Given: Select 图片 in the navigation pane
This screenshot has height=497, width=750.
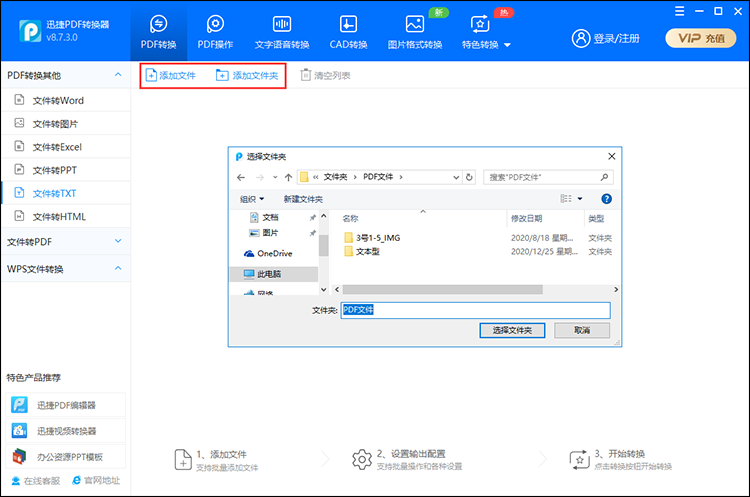Looking at the screenshot, I should [271, 233].
